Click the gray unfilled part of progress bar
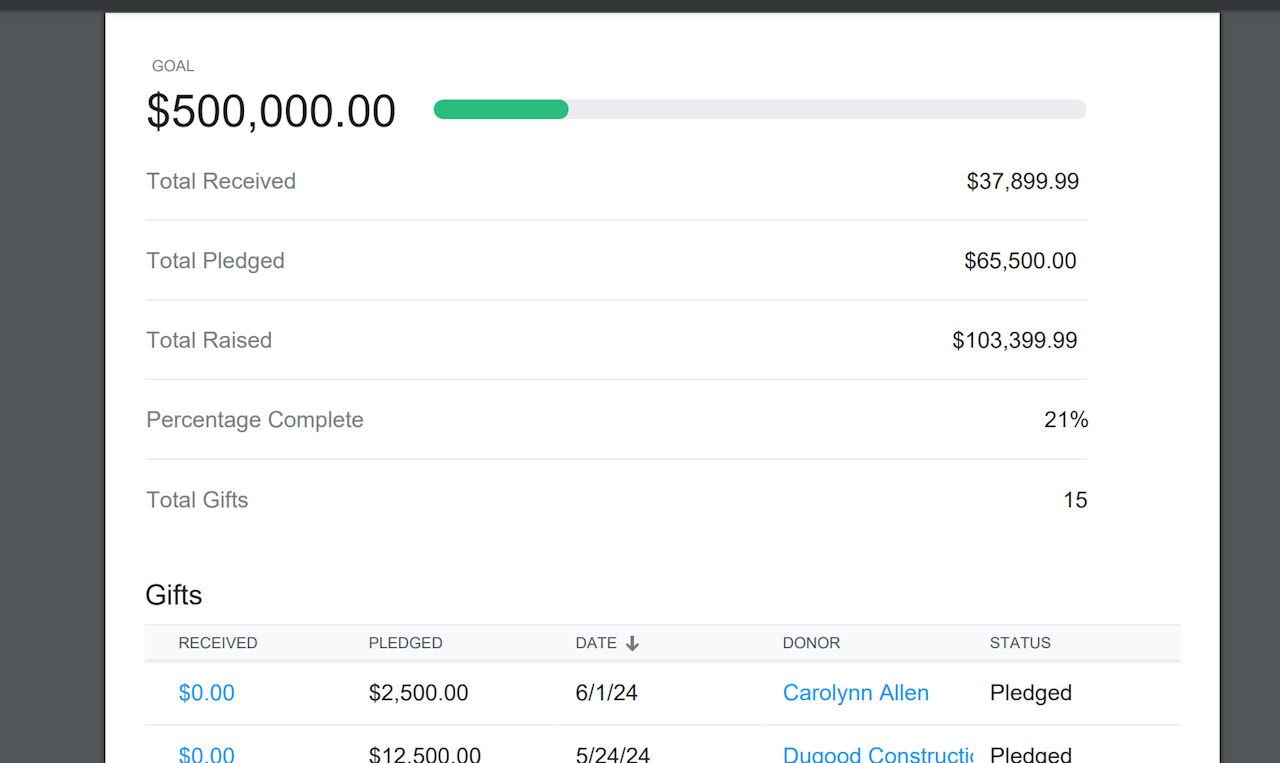Image resolution: width=1280 pixels, height=763 pixels. [827, 110]
